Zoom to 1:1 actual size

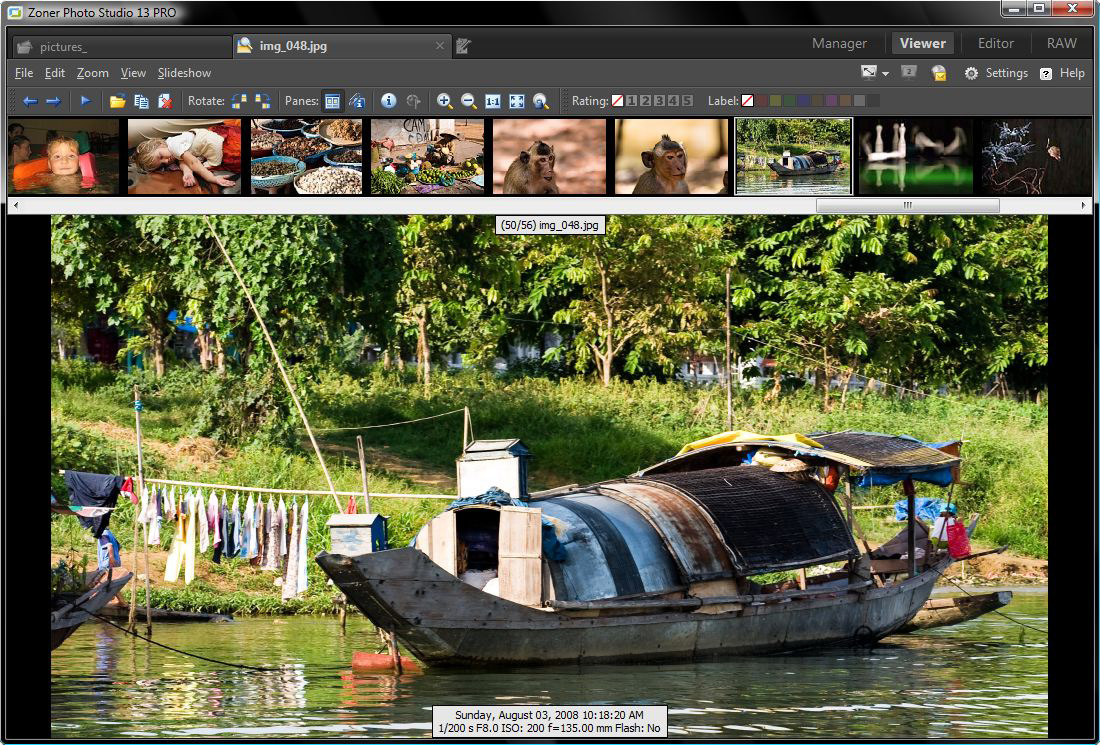point(491,100)
